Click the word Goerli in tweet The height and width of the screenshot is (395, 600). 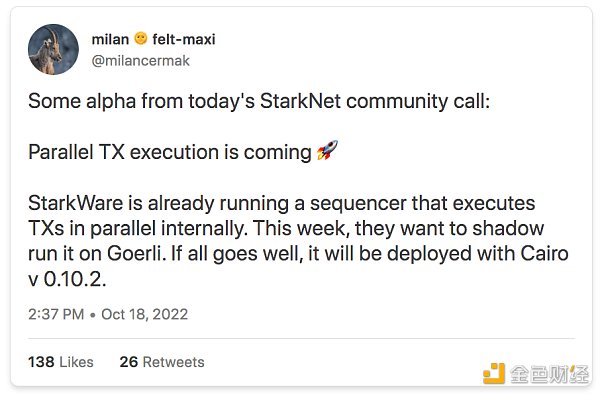coord(136,253)
